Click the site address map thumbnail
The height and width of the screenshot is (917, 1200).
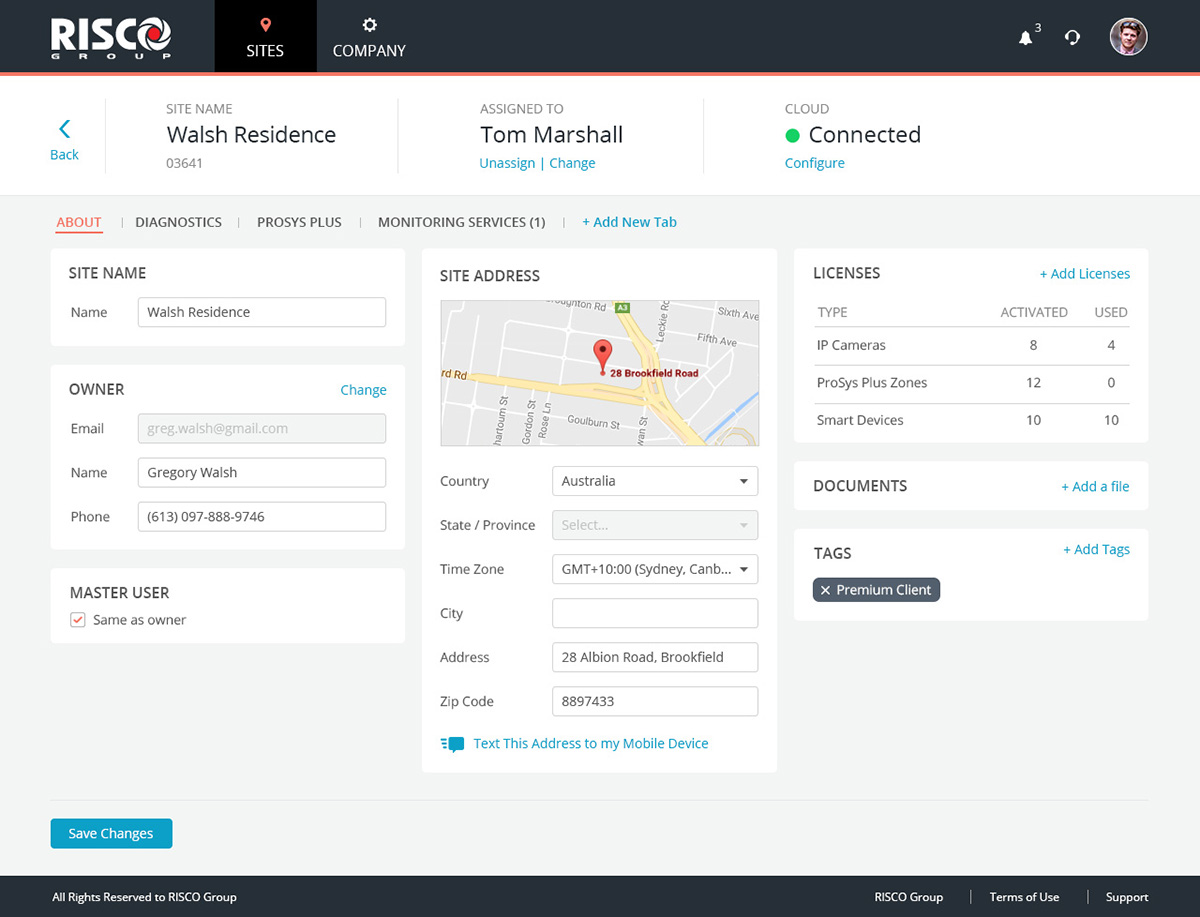click(x=599, y=373)
